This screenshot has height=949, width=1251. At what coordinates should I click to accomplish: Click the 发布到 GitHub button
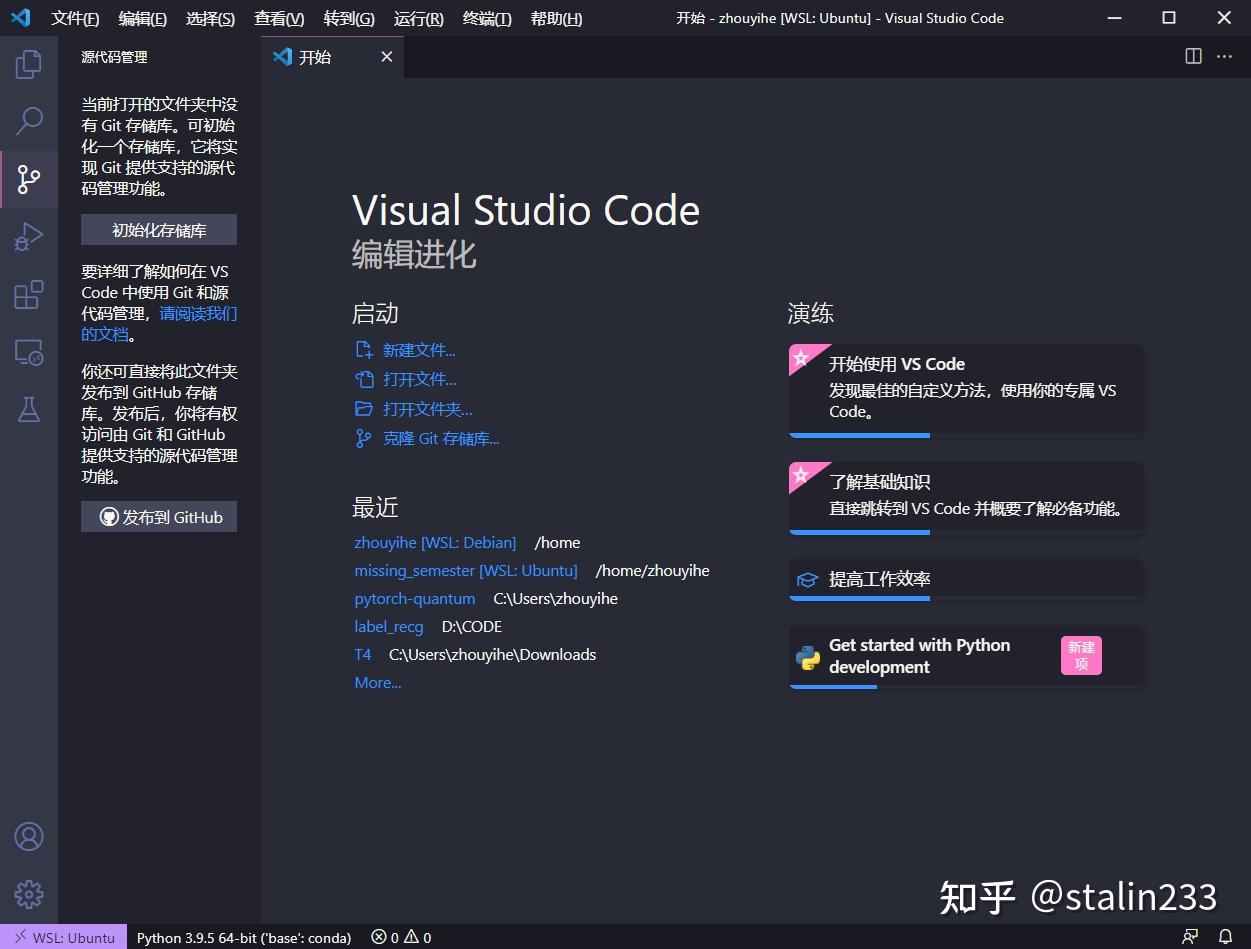158,516
